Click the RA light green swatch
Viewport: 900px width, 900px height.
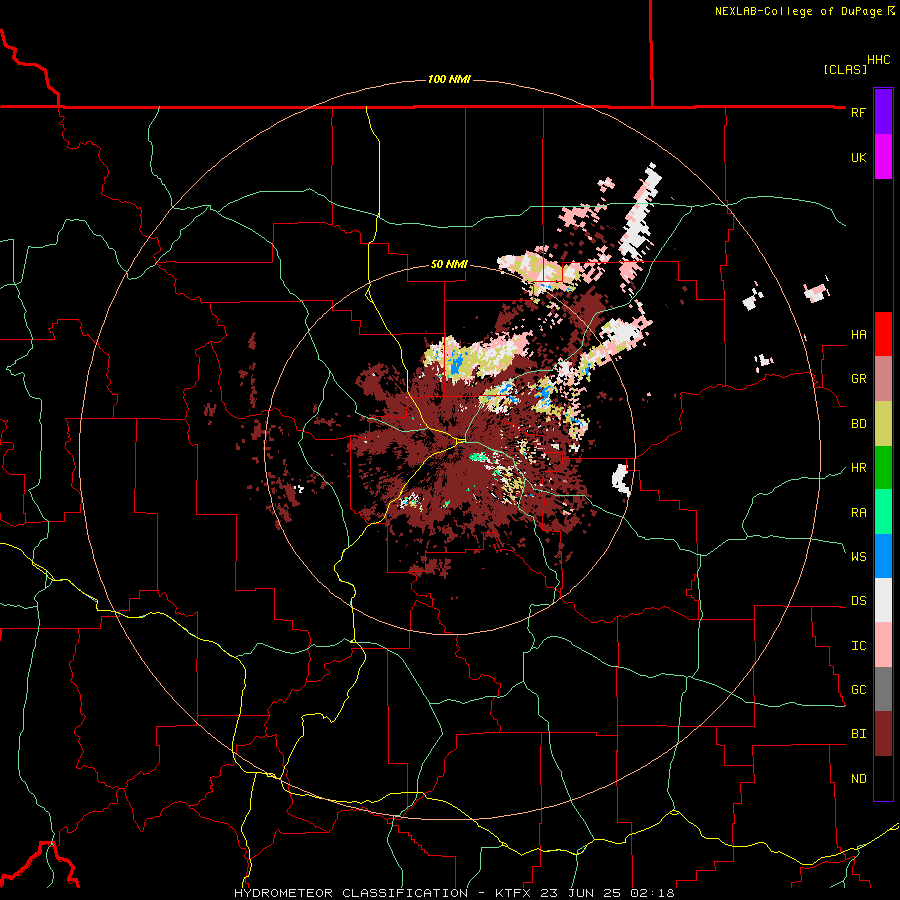point(883,512)
